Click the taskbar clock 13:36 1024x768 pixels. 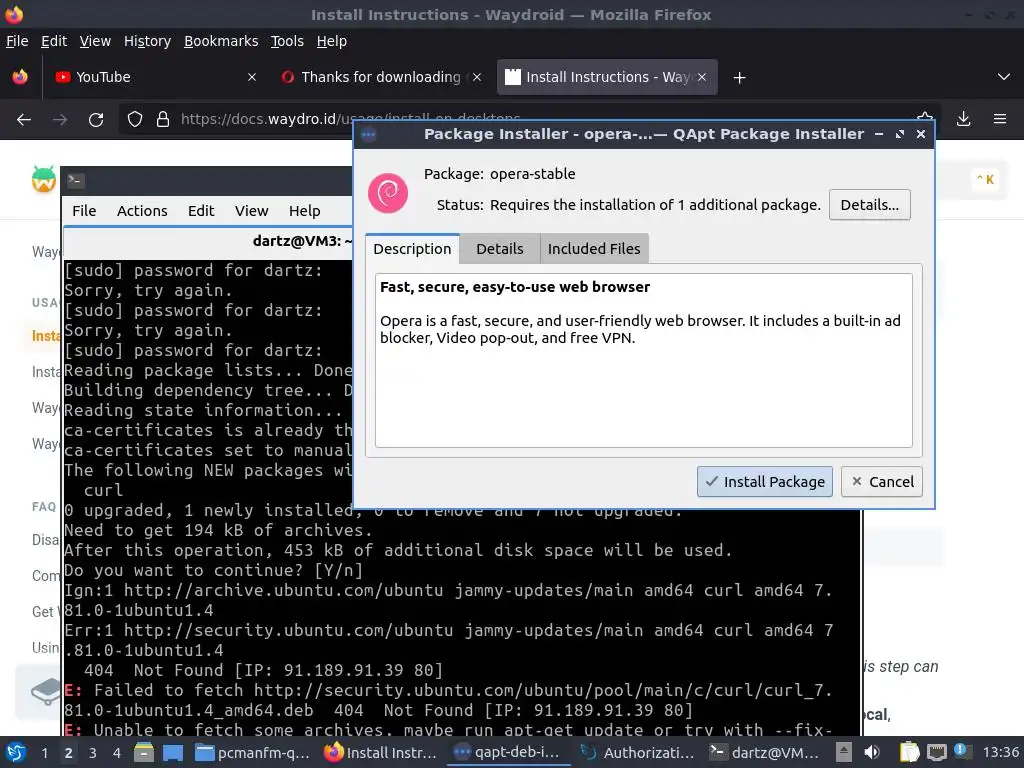pos(1001,752)
